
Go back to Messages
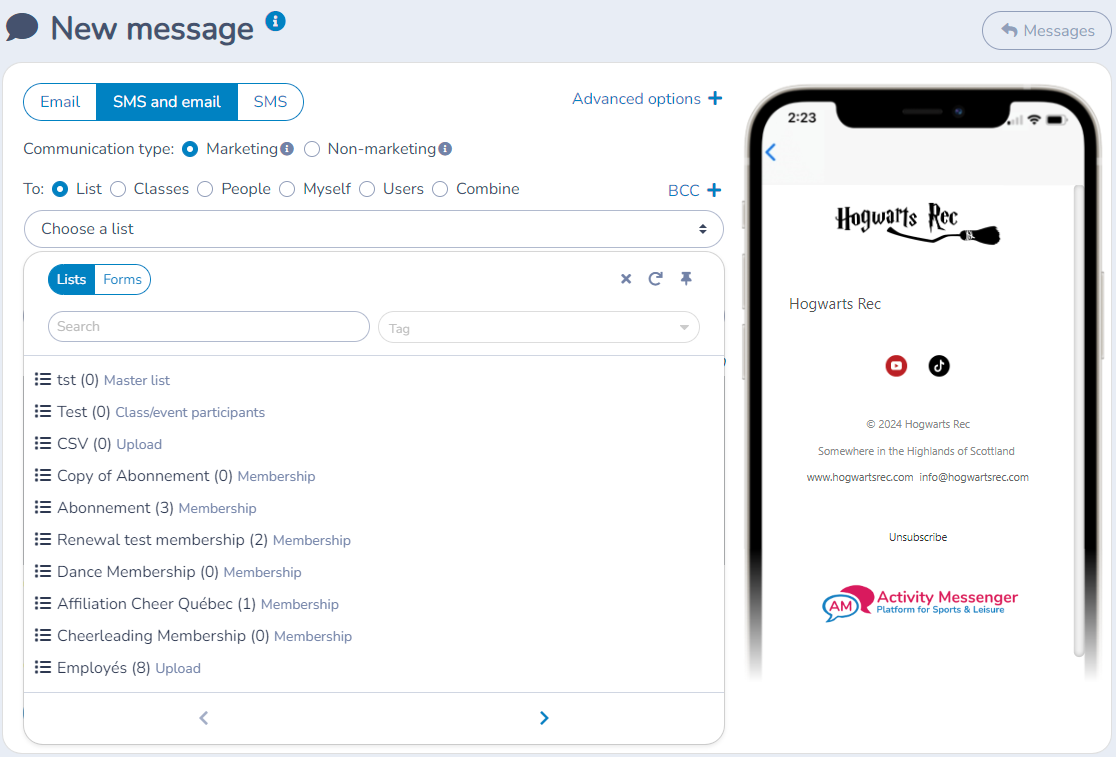tap(1046, 31)
